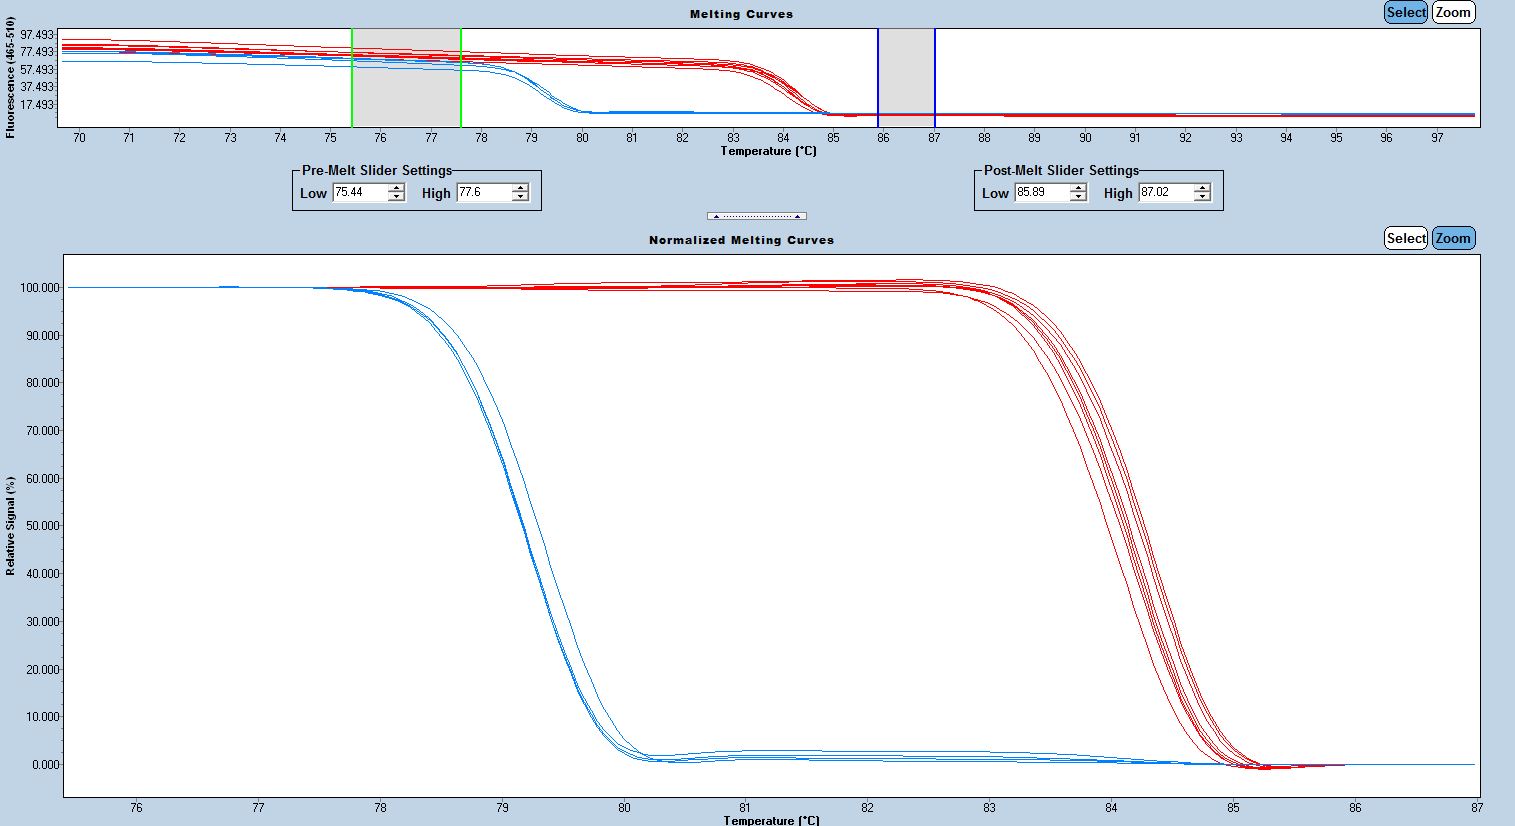Click the Post-Melt Low value field

click(1040, 192)
